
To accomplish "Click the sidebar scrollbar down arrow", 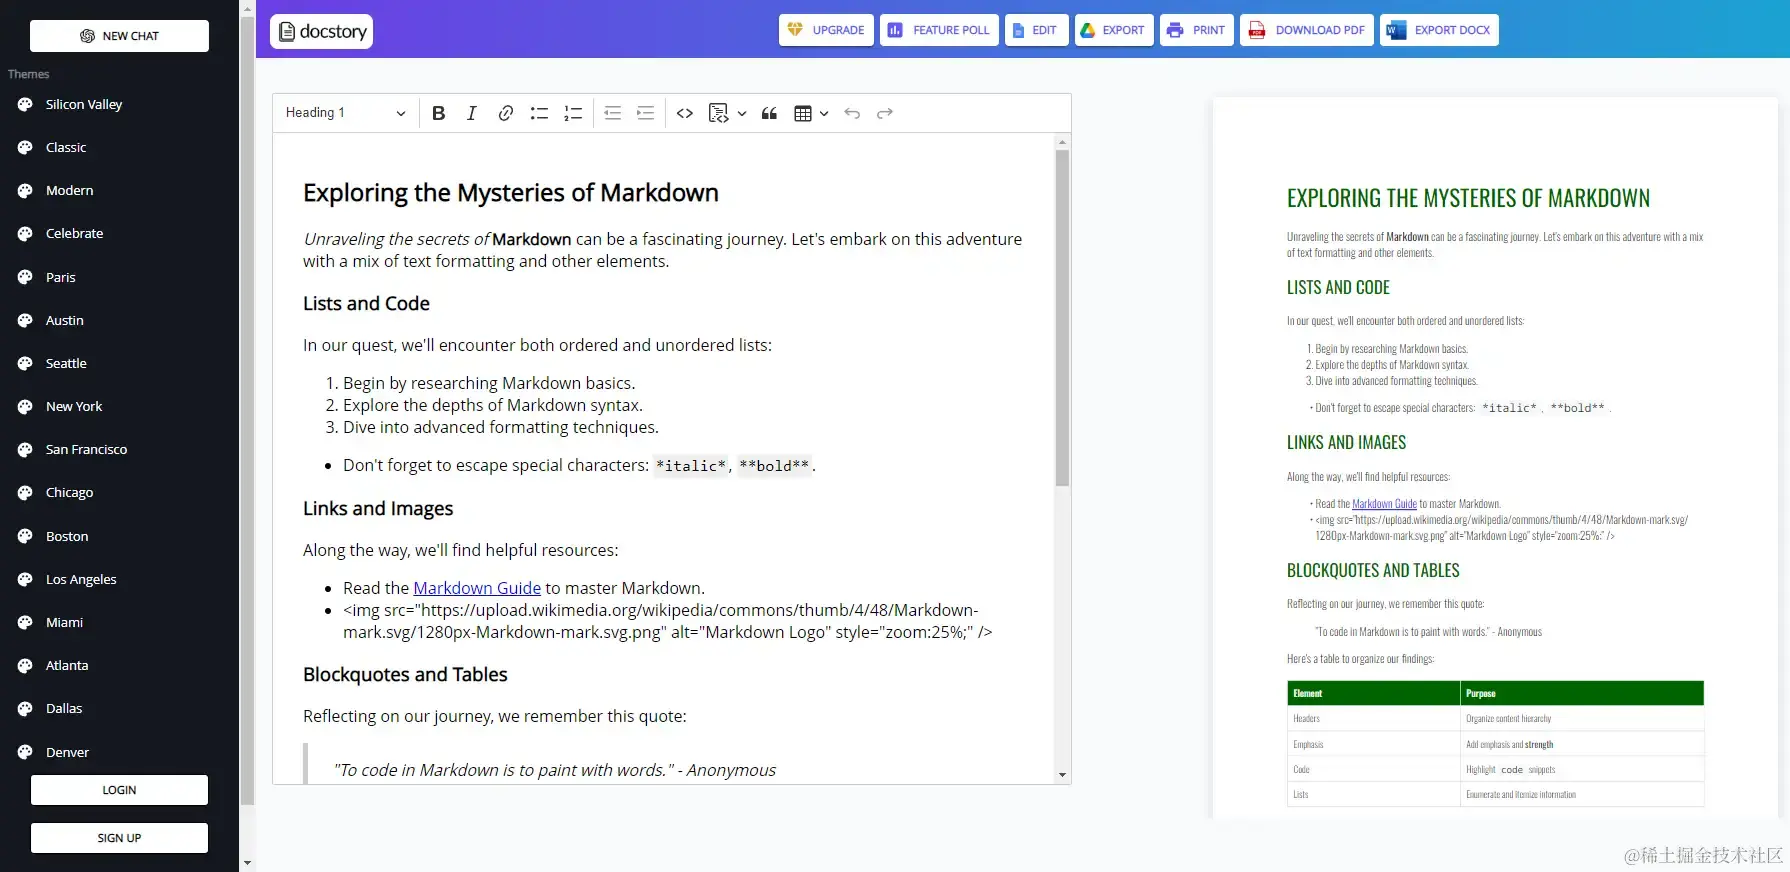I will click(x=247, y=862).
